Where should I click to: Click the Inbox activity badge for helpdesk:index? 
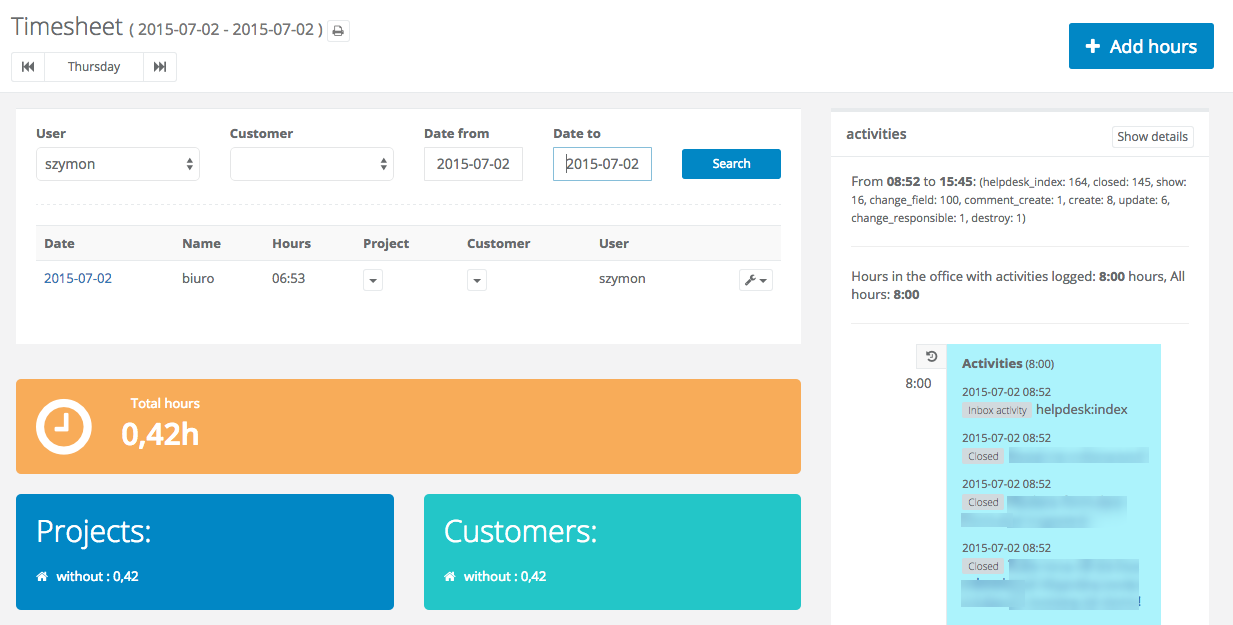(x=996, y=409)
